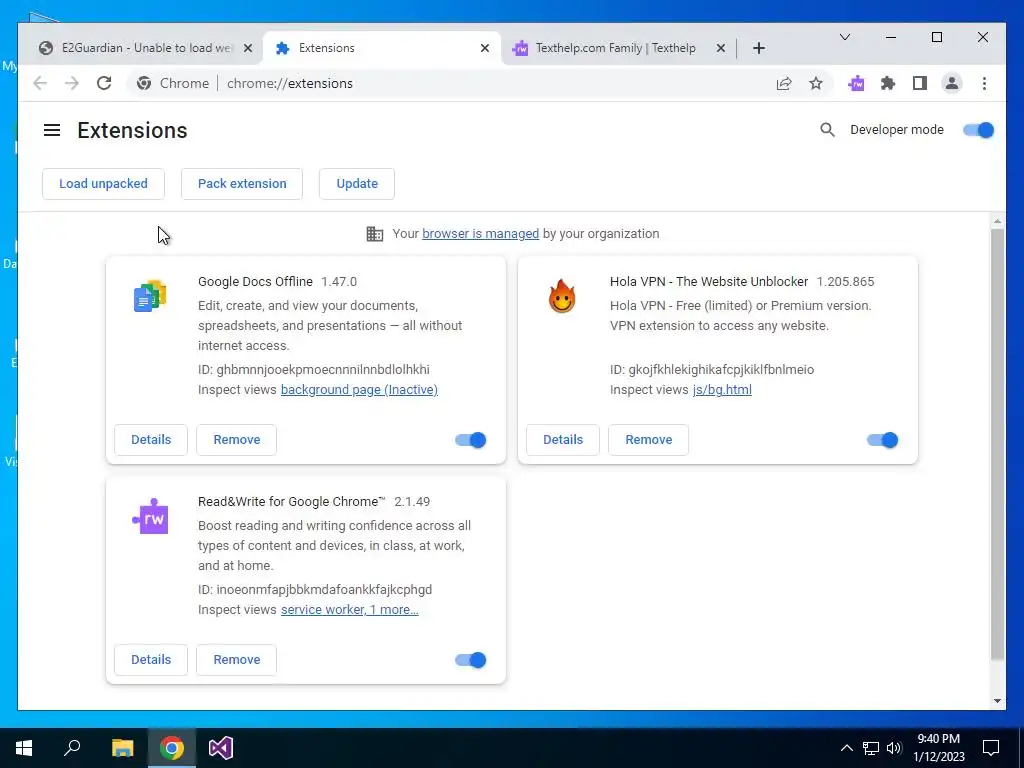The image size is (1024, 768).
Task: Disable the Hola VPN extension
Action: tap(882, 440)
